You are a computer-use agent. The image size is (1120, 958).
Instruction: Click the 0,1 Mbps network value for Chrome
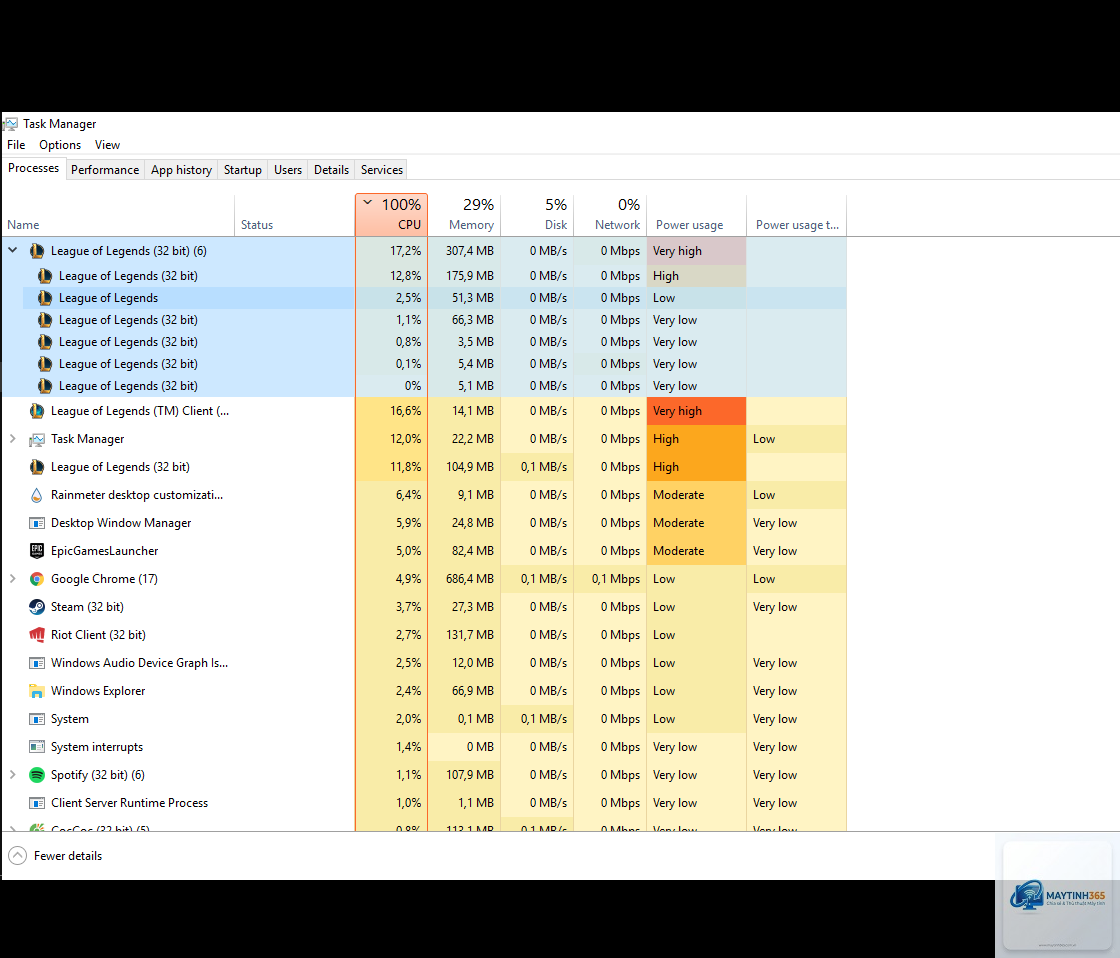click(x=616, y=579)
